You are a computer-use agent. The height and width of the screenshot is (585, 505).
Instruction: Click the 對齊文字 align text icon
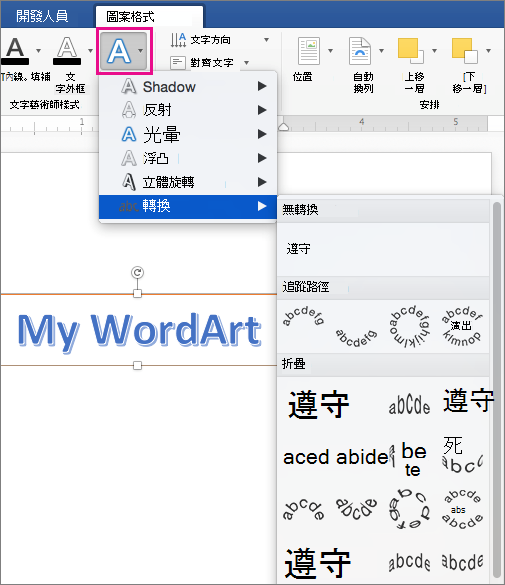pyautogui.click(x=178, y=63)
